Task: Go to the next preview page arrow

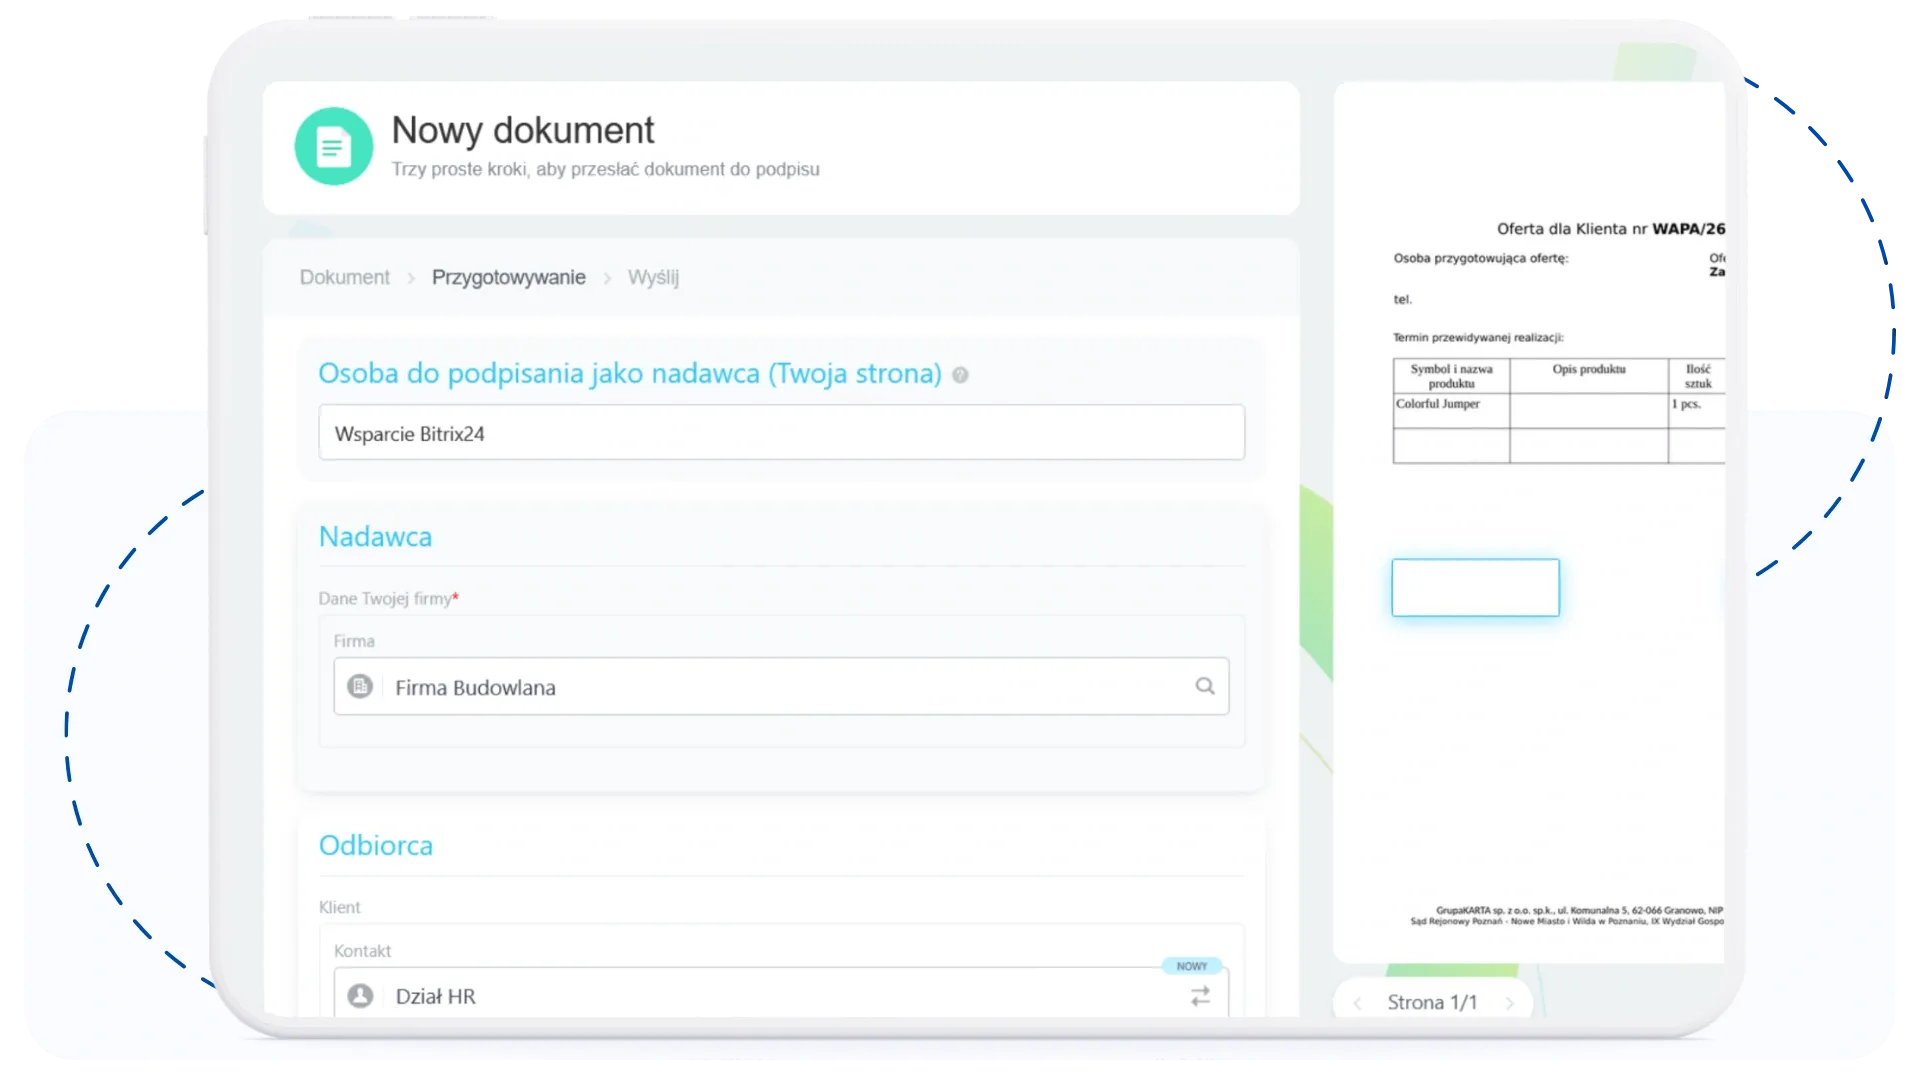Action: tap(1509, 1003)
